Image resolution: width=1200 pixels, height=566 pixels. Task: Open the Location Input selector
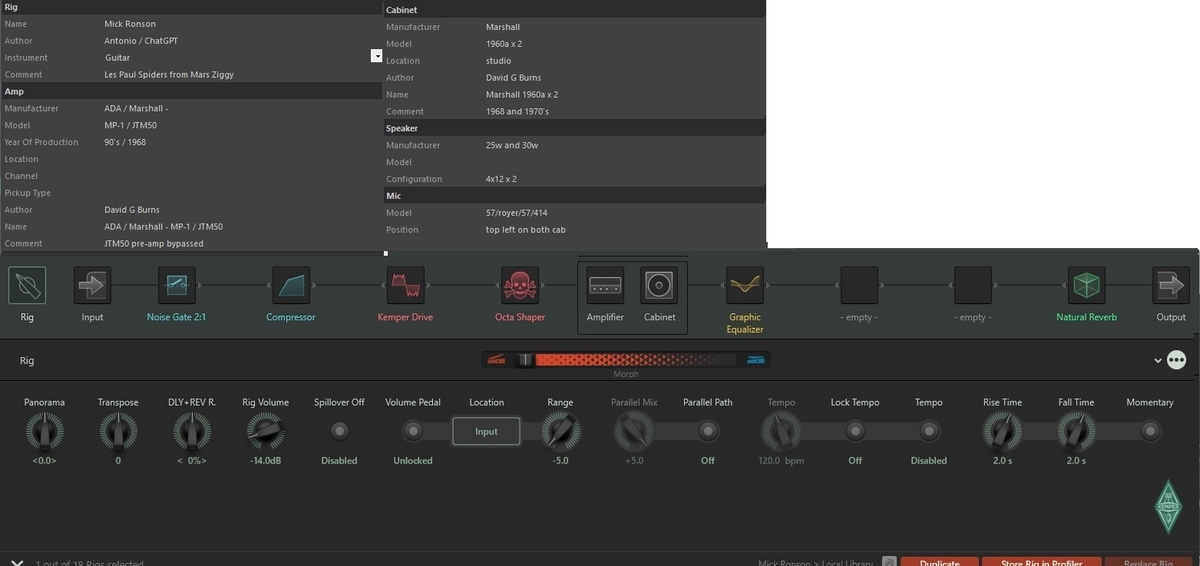coord(486,431)
